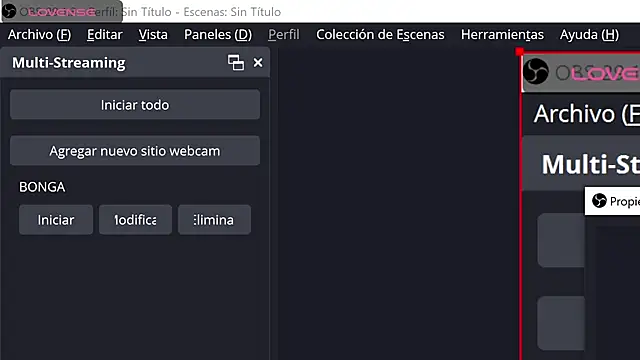Open the Editar menu
Screen dimensions: 640x360
click(x=104, y=35)
